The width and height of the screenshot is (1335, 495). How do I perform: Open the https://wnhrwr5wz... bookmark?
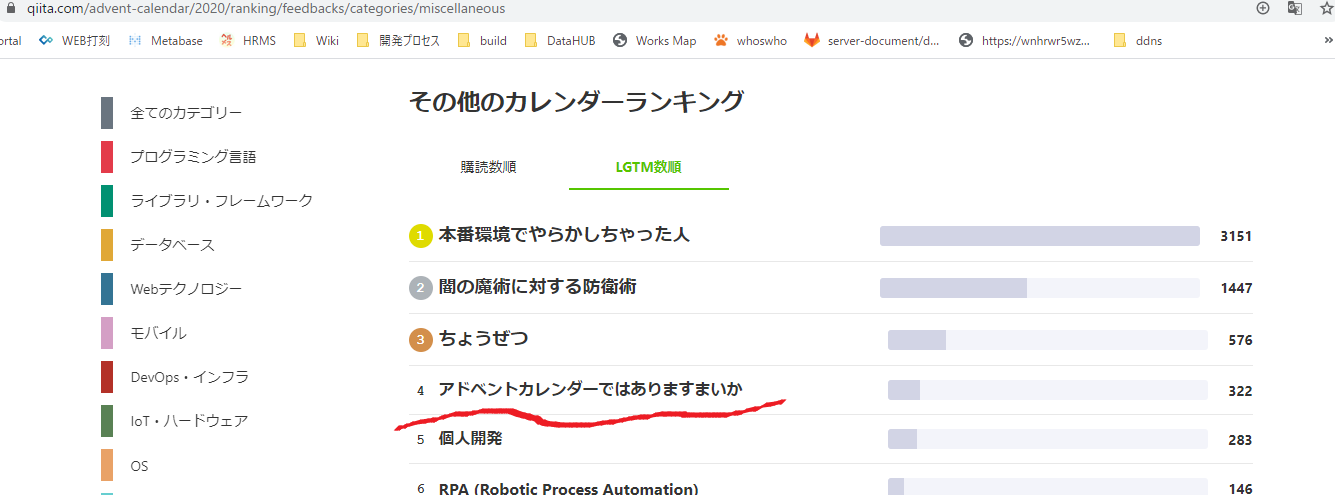[1025, 41]
